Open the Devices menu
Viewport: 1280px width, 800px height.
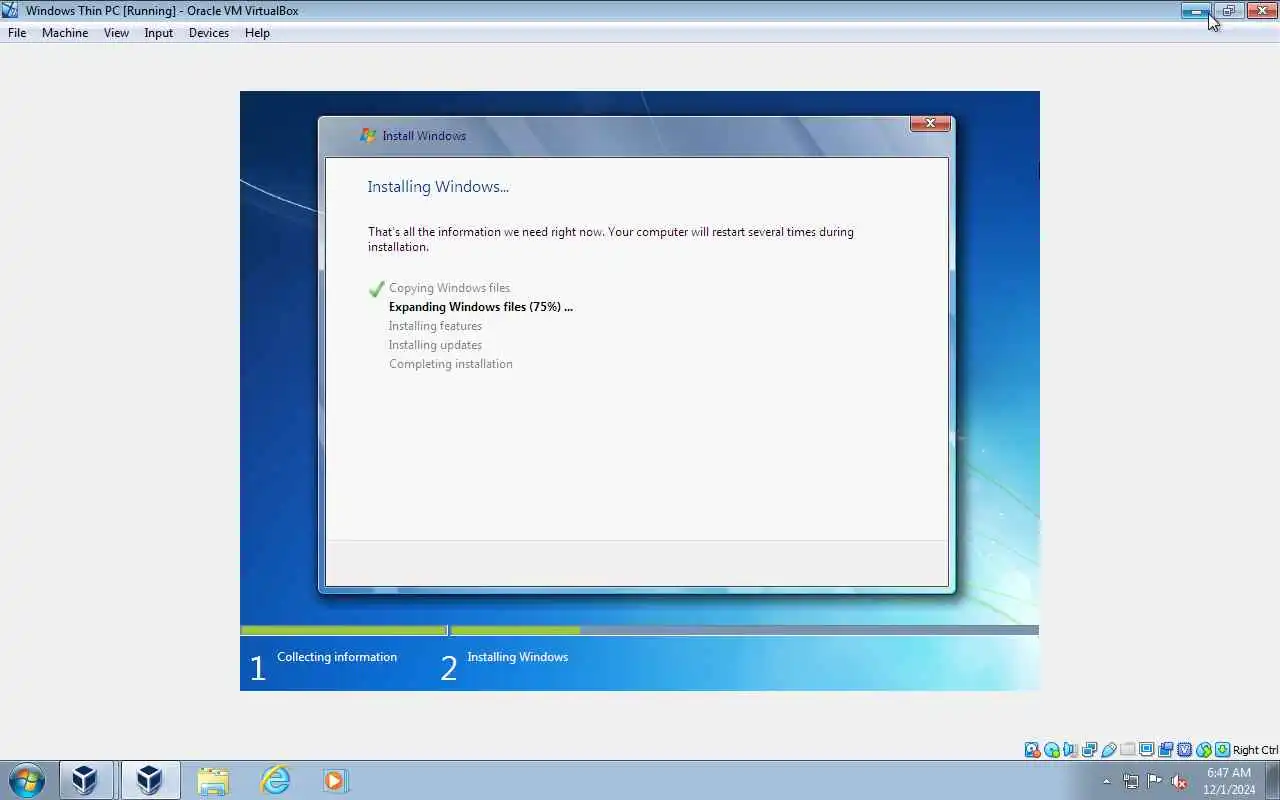pyautogui.click(x=208, y=33)
